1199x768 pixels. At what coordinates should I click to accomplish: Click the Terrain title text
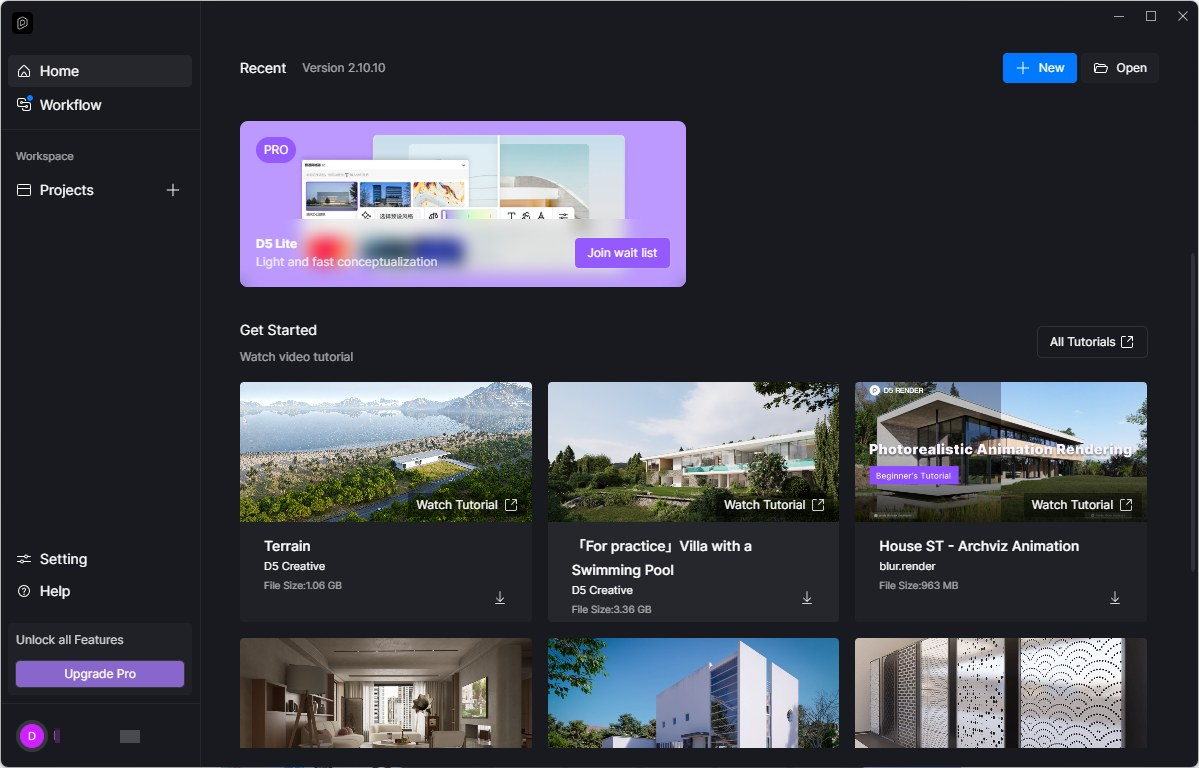[x=287, y=546]
